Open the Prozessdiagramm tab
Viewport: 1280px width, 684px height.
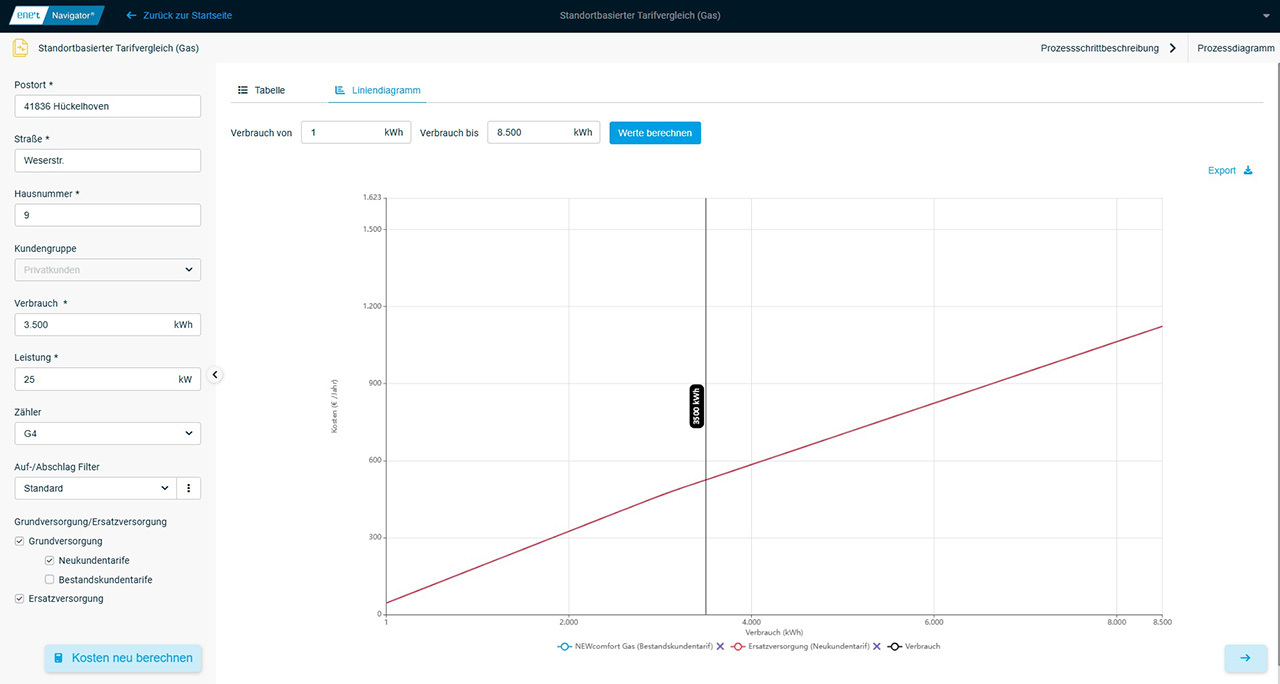point(1234,48)
